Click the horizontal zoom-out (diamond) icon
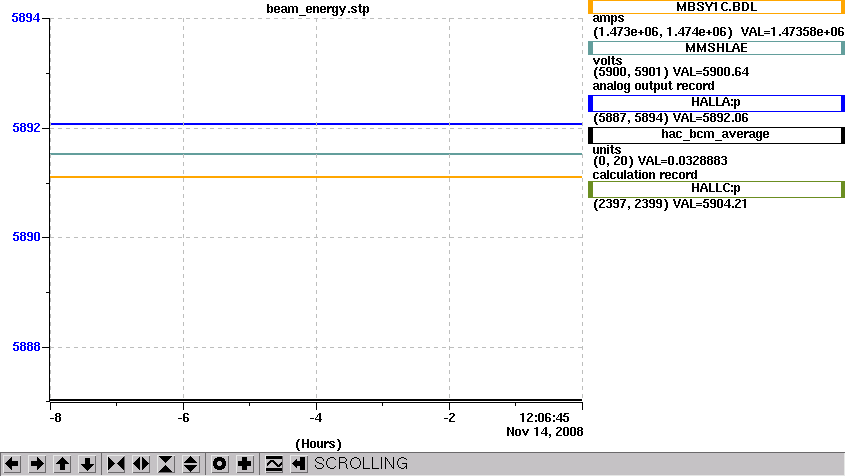This screenshot has width=845, height=476. 141,464
